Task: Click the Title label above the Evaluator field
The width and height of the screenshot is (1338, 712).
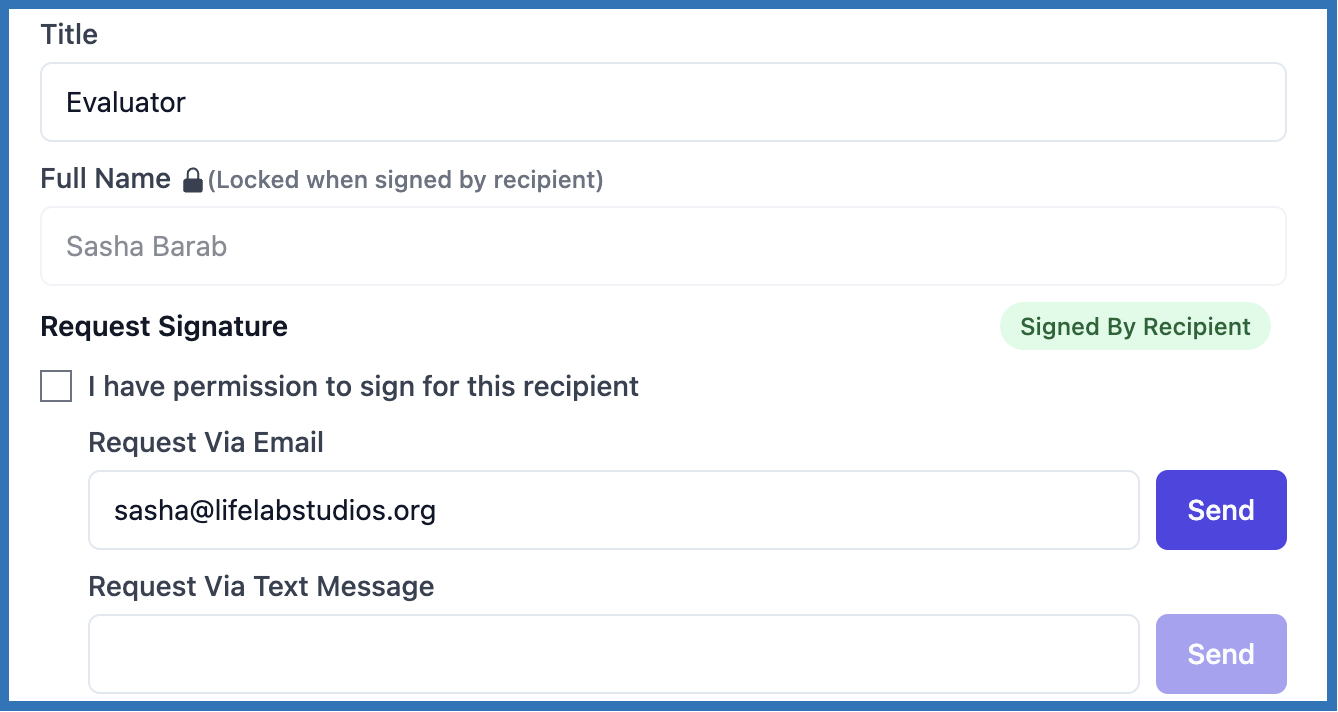Action: click(x=68, y=34)
